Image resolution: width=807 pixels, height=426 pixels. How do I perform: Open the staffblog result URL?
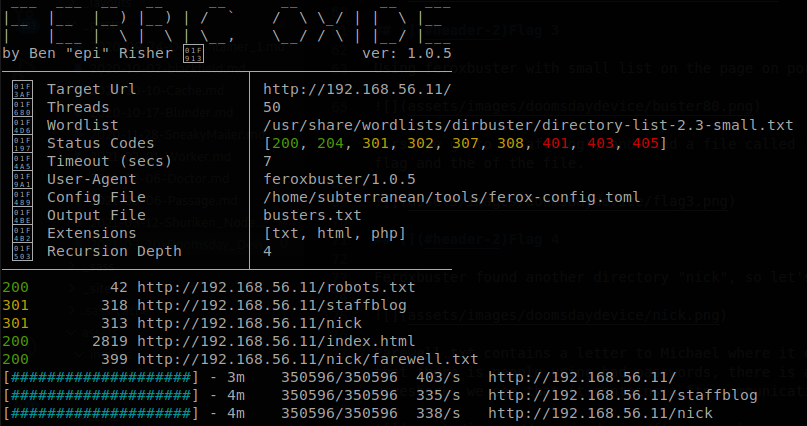pyautogui.click(x=272, y=306)
